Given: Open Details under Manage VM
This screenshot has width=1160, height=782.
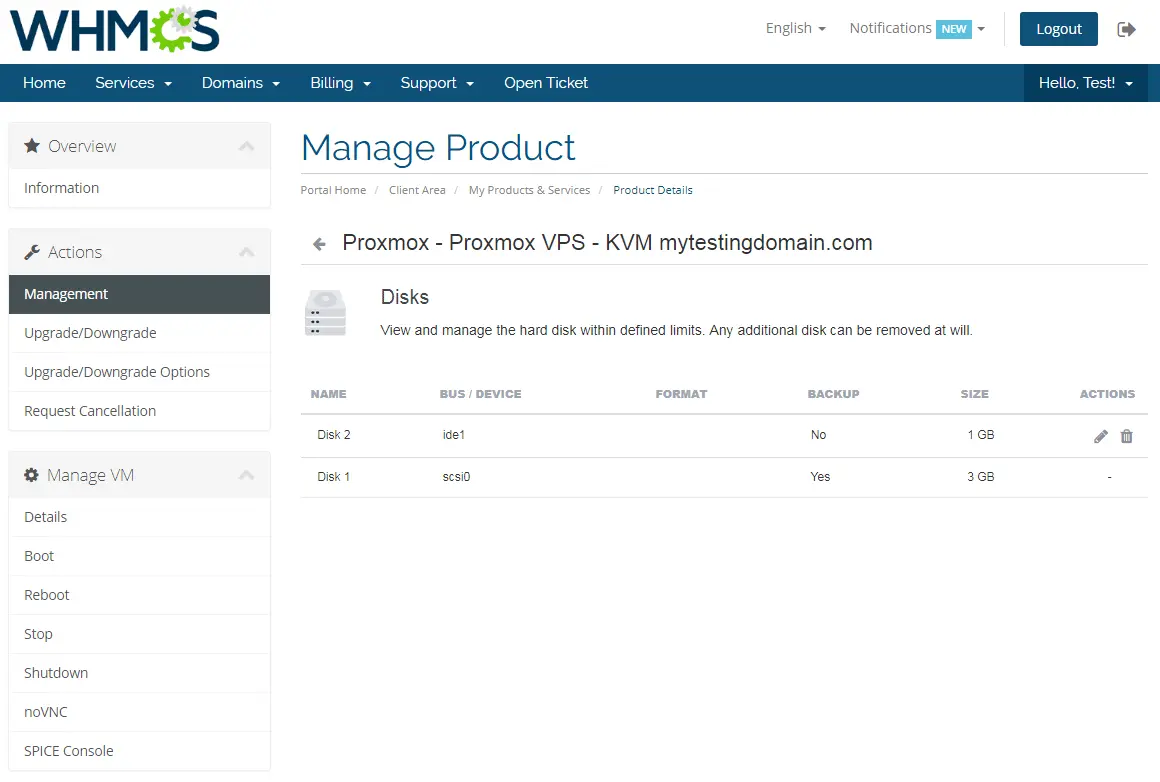Looking at the screenshot, I should 139,517.
